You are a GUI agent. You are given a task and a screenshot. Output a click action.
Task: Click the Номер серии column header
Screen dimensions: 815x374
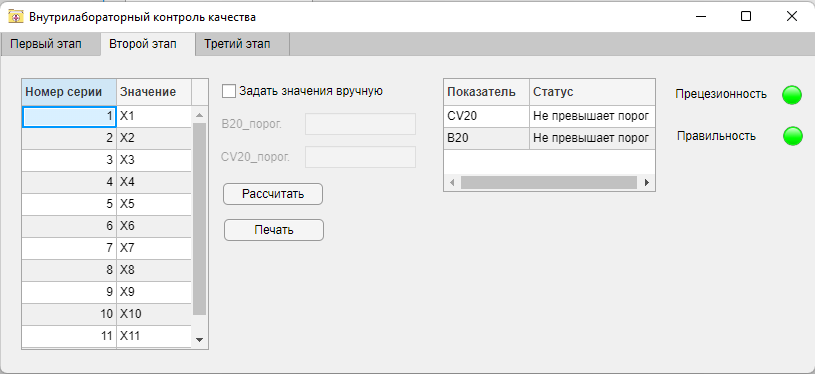(x=69, y=92)
